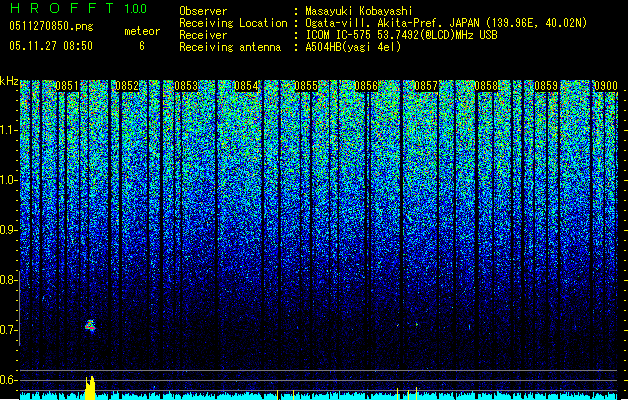The width and height of the screenshot is (629, 400).
Task: Select location text Ogata-vill. Akita-Pref. JAPAN
Action: (x=392, y=23)
